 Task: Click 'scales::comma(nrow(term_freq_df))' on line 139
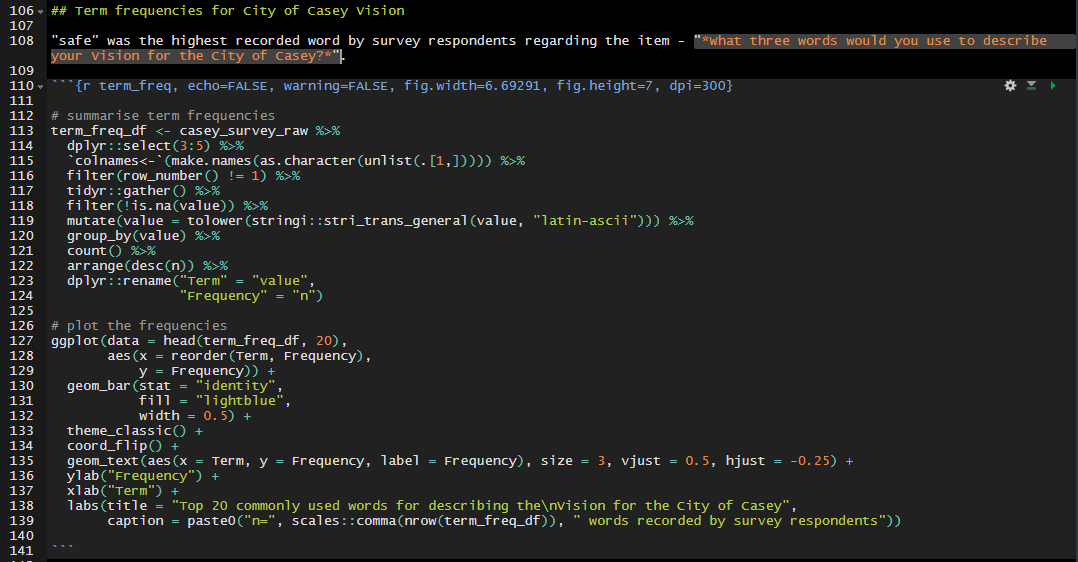click(x=424, y=521)
